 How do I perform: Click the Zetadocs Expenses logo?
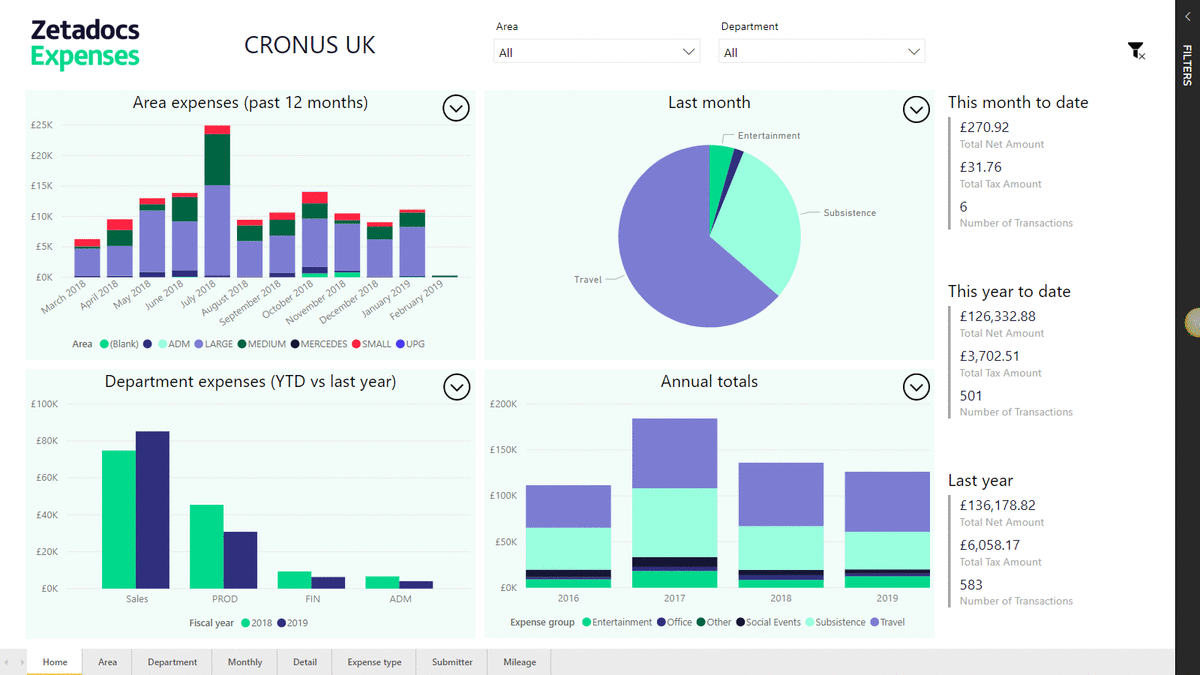click(85, 42)
